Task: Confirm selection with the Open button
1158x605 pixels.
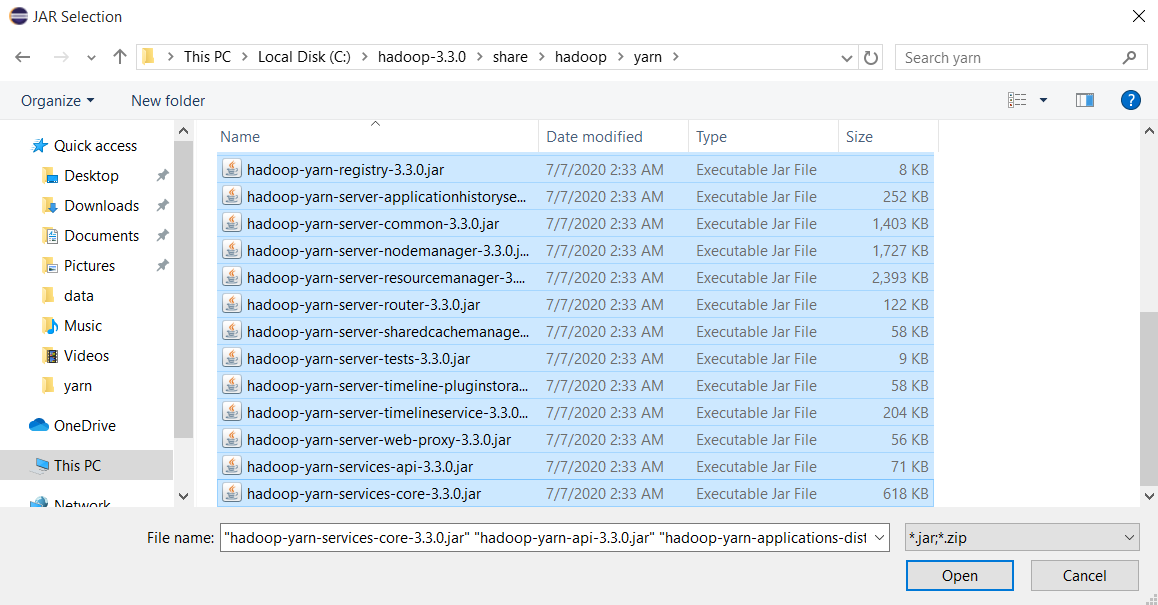Action: [x=959, y=575]
